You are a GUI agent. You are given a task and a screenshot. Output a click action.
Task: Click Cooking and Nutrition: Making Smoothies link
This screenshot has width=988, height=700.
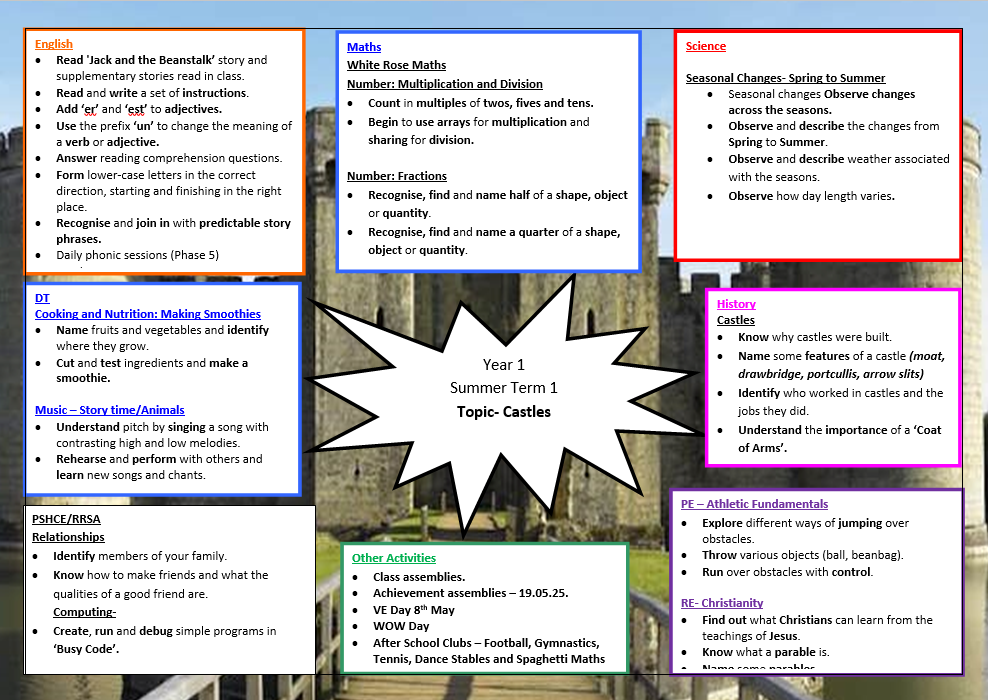147,314
